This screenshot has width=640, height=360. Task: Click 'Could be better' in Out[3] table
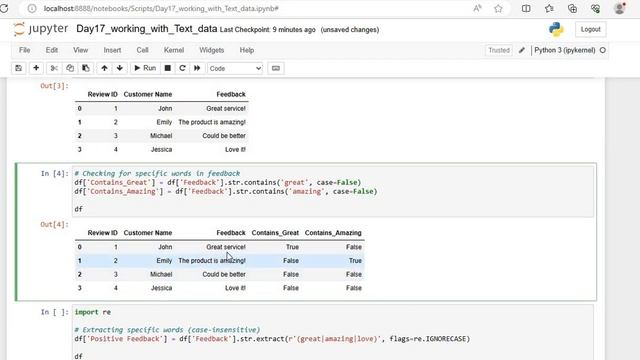[224, 136]
